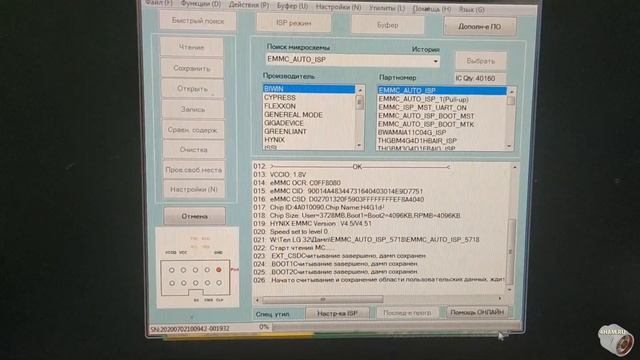The height and width of the screenshot is (360, 640).
Task: Open Дополн-е ПО button
Action: click(480, 27)
